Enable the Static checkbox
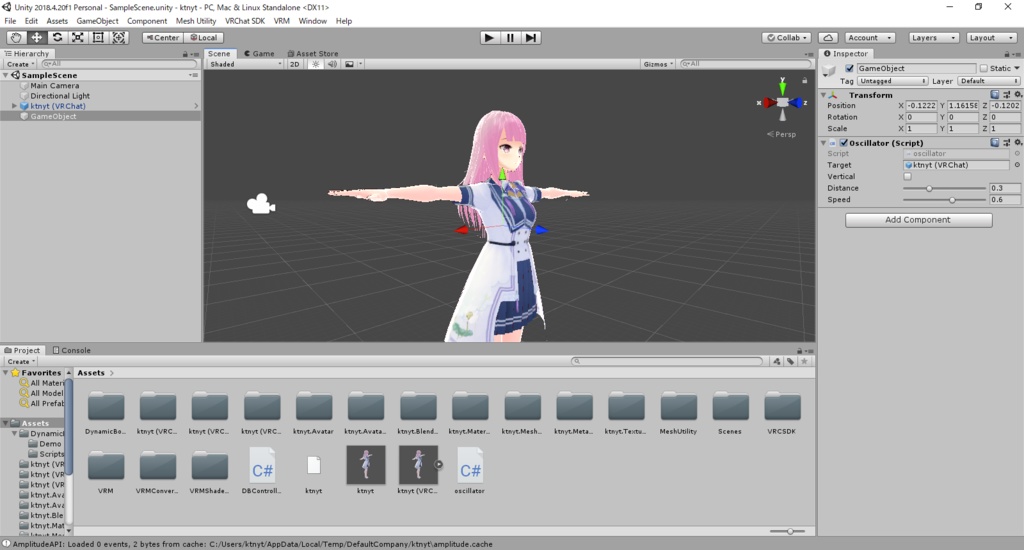Screen dimensions: 1024x550 pos(984,68)
